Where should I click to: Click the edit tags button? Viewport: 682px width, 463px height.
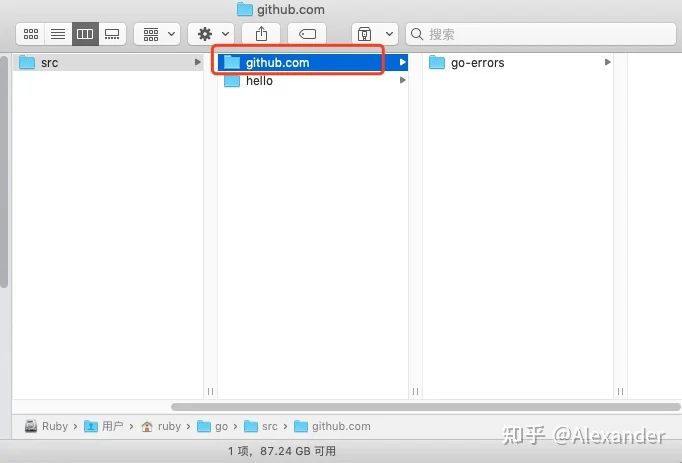(x=307, y=34)
